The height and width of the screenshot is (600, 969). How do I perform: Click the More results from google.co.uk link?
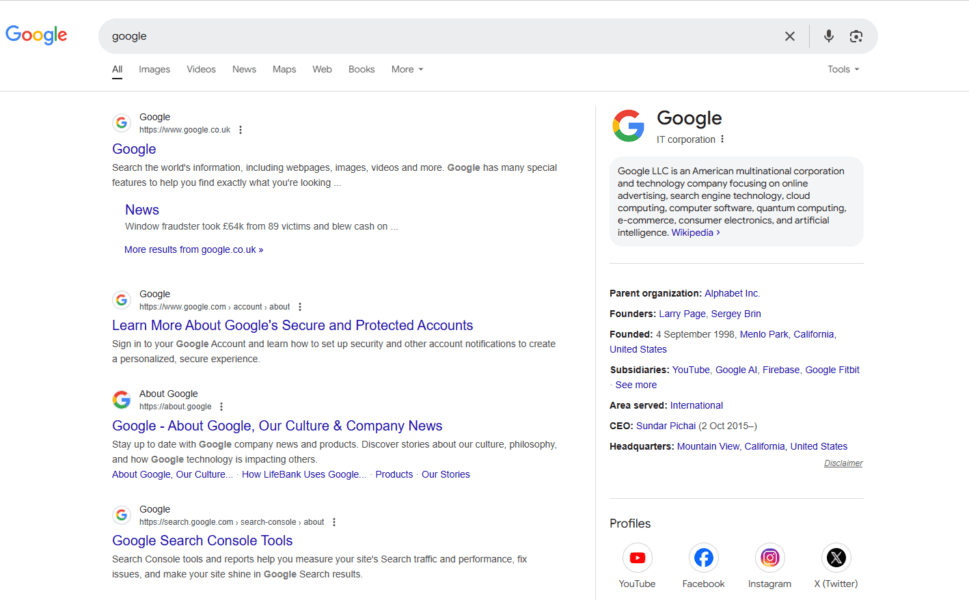[193, 248]
